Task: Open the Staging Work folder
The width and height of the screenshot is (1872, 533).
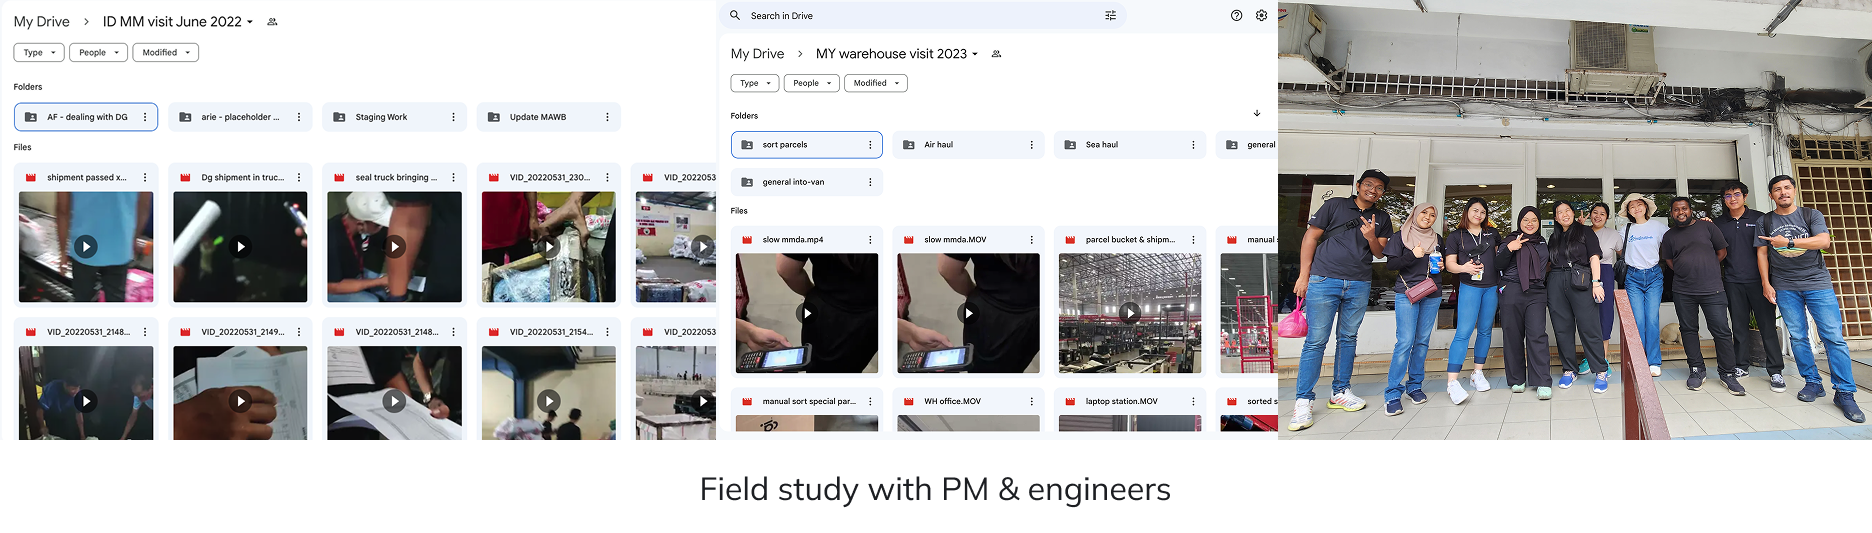Action: tap(394, 117)
